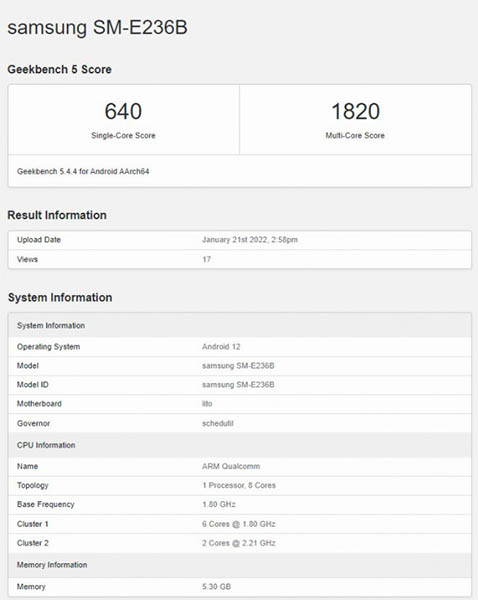Click '2 Cores @ 2.21 GHz' value
The height and width of the screenshot is (600, 478).
point(239,543)
